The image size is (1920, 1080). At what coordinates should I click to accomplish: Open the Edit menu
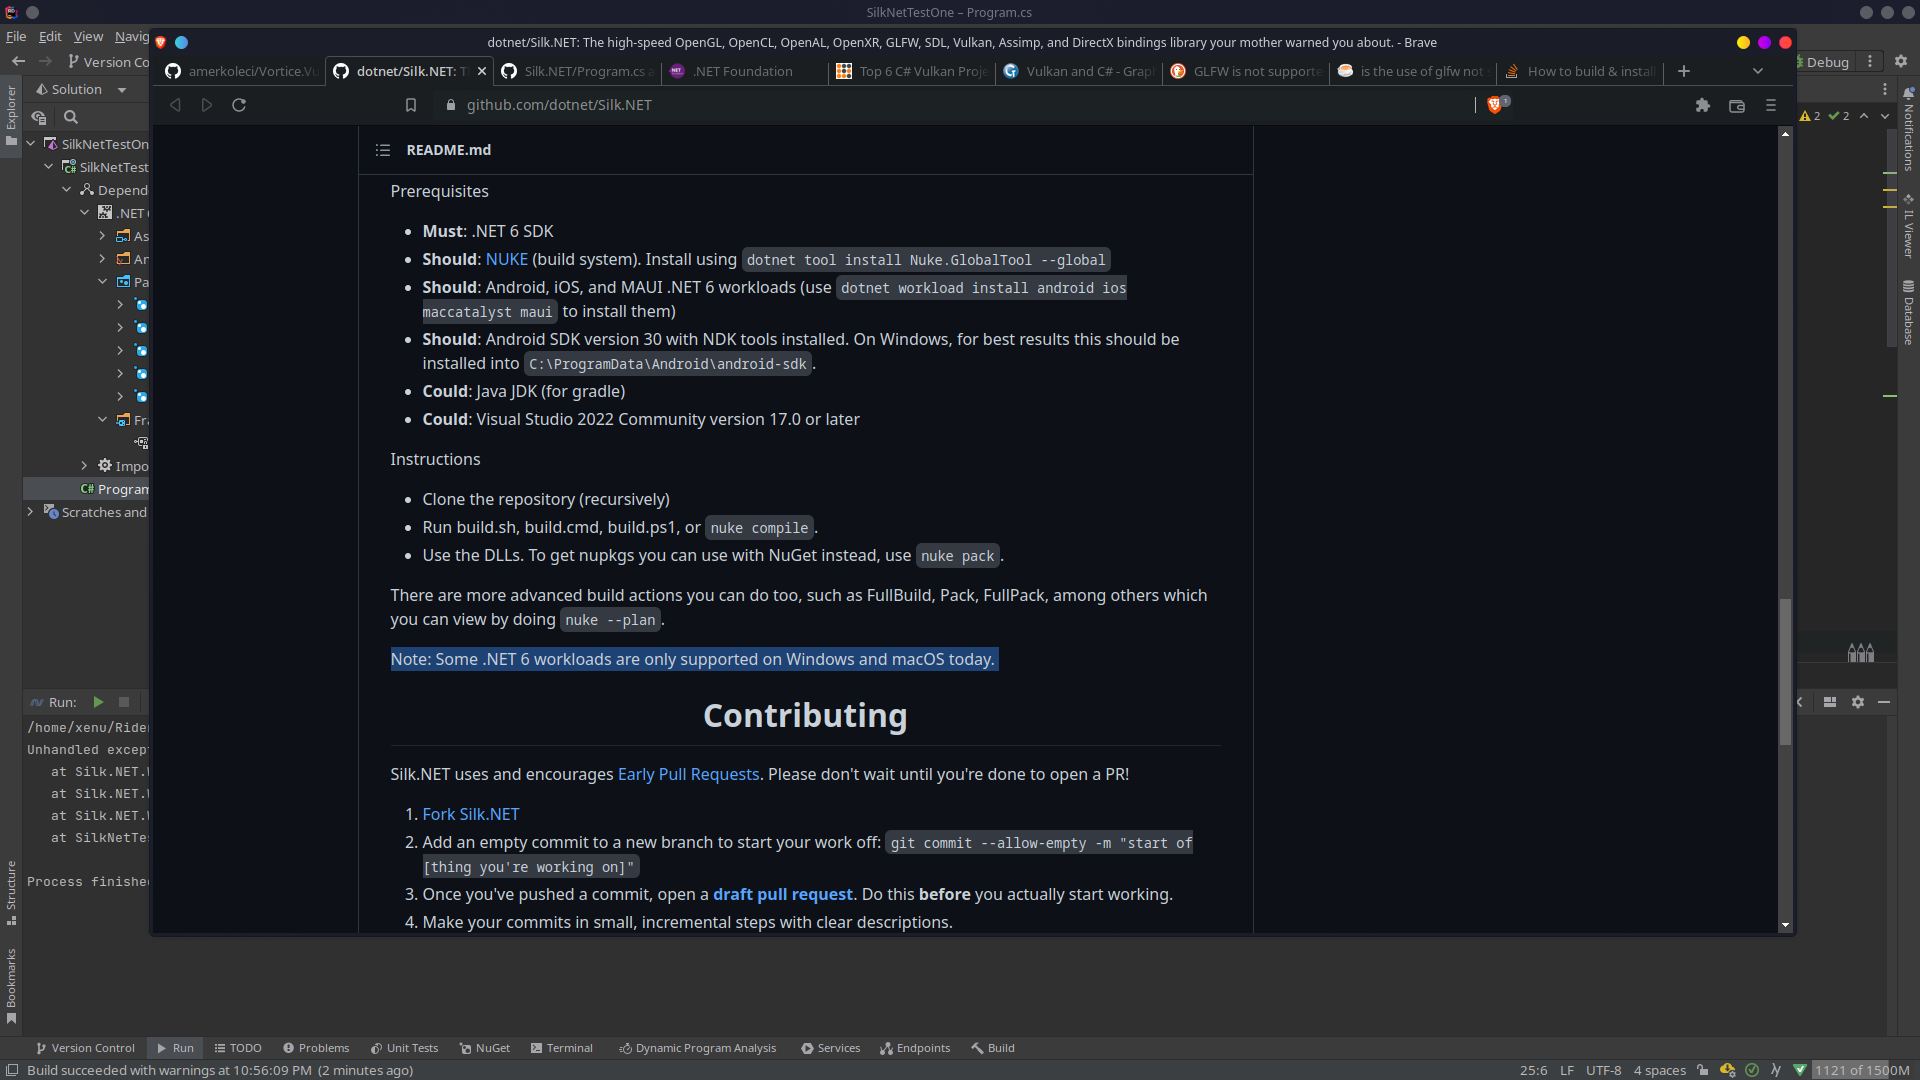49,36
